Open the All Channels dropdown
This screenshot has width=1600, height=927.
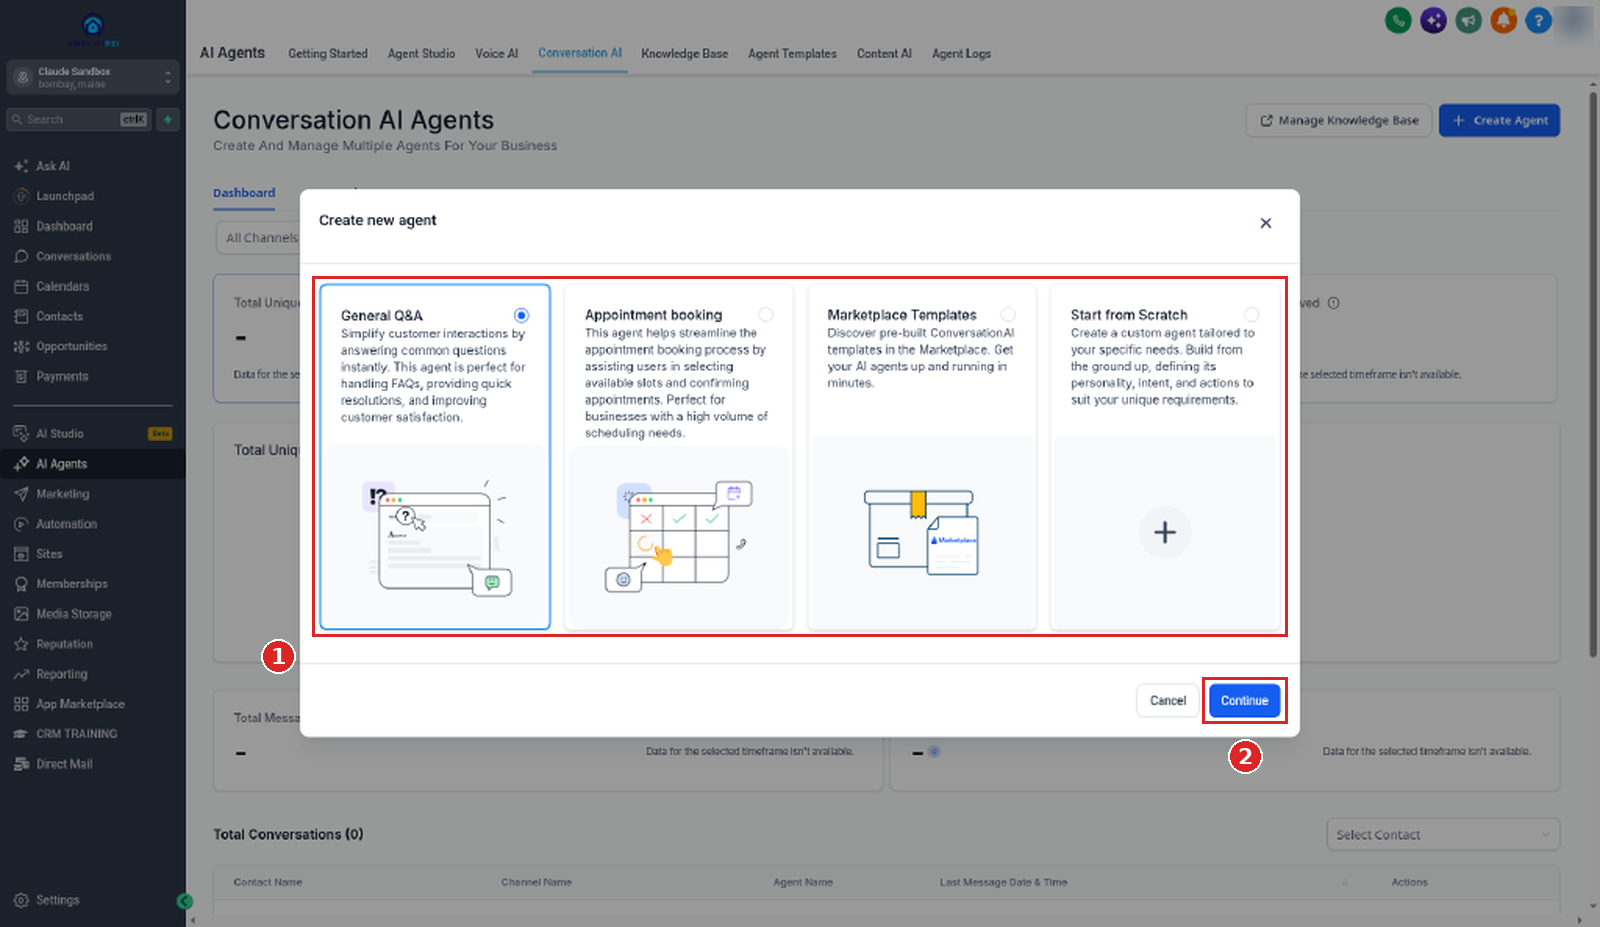[x=261, y=238]
